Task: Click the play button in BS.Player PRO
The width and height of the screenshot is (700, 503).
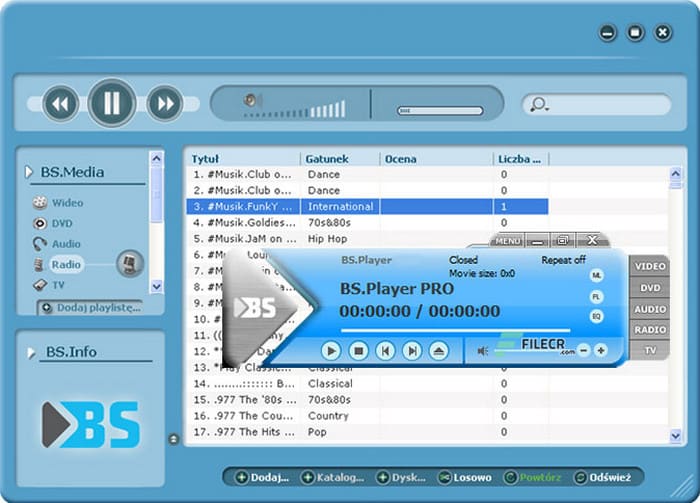Action: click(x=331, y=351)
